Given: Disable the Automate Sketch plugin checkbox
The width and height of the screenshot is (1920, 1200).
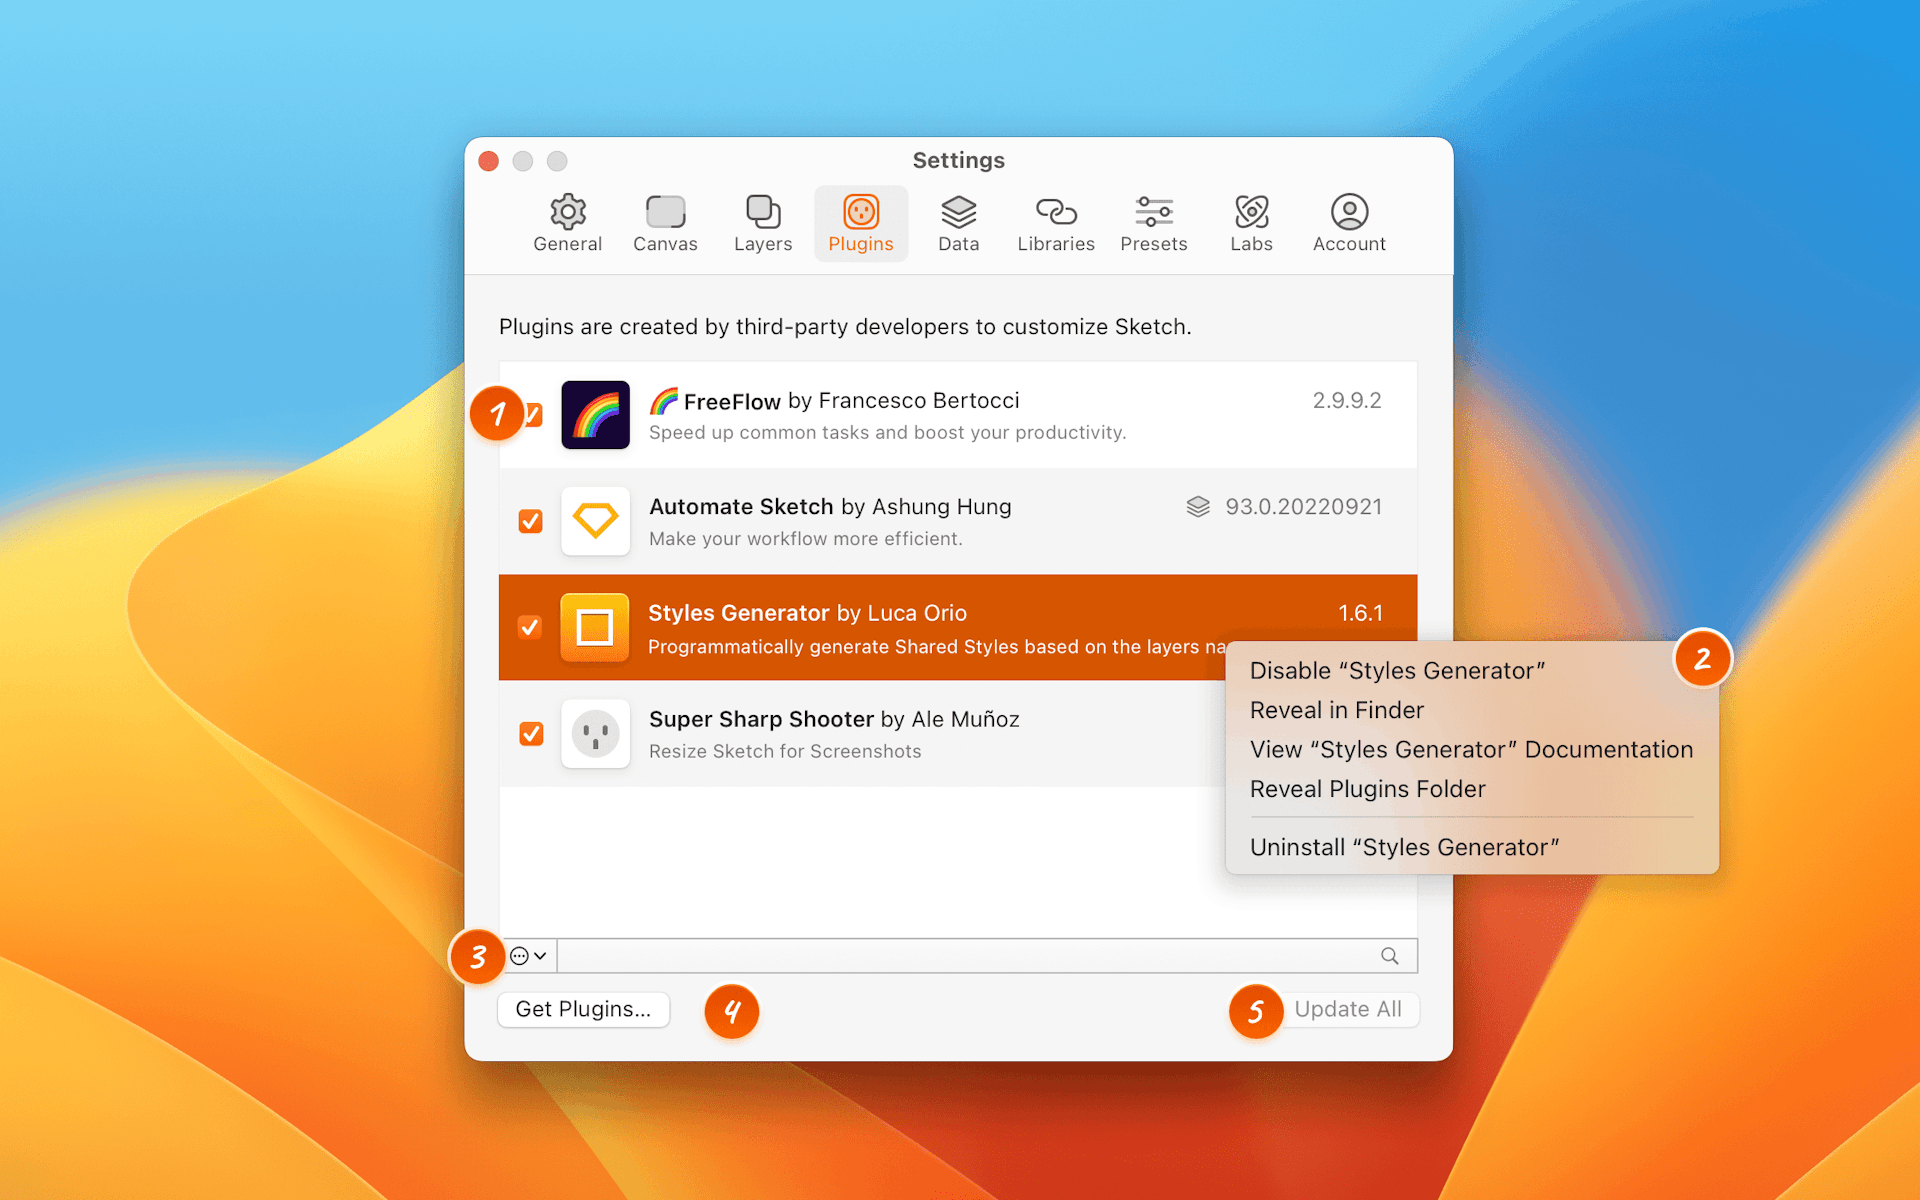Looking at the screenshot, I should click(x=531, y=521).
